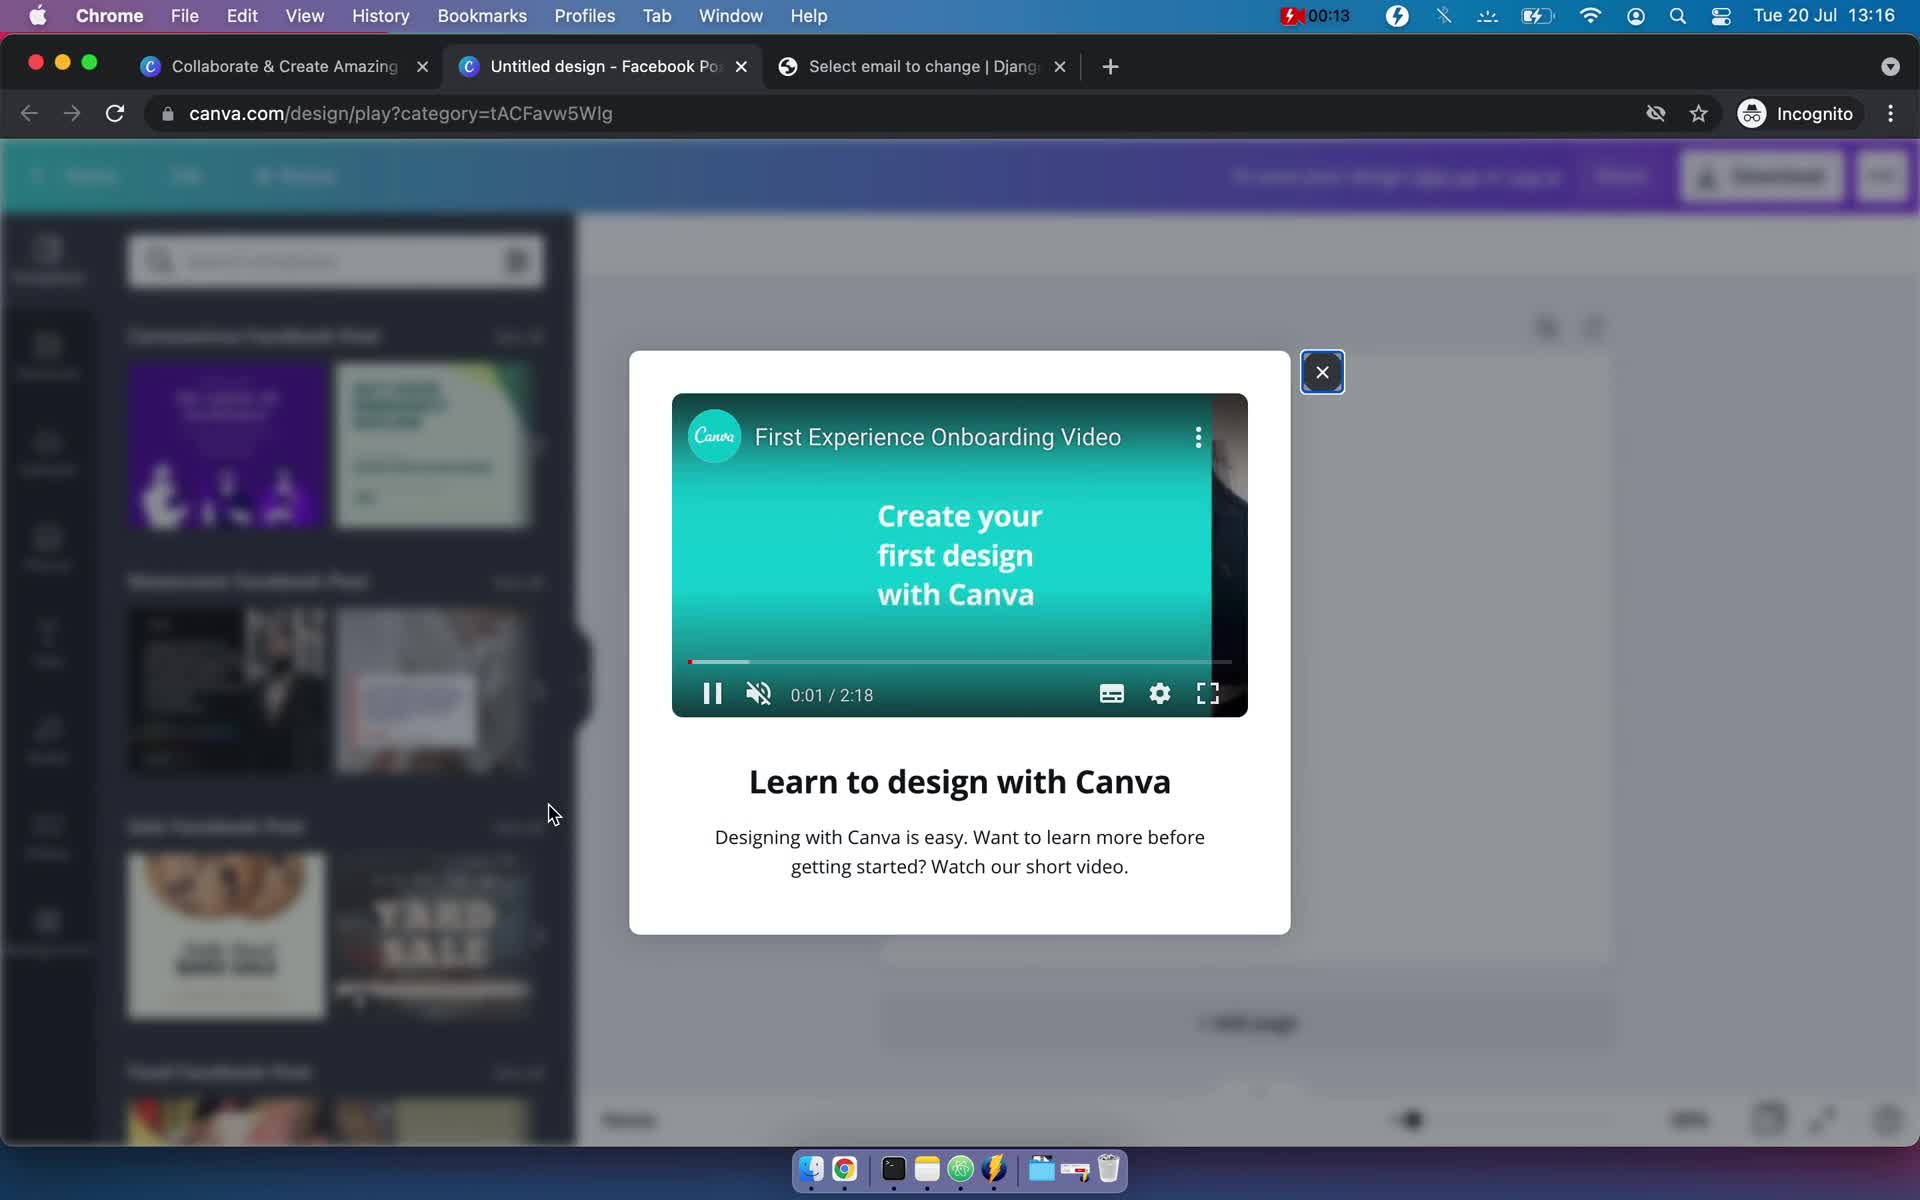Open the video player settings gear

tap(1160, 693)
